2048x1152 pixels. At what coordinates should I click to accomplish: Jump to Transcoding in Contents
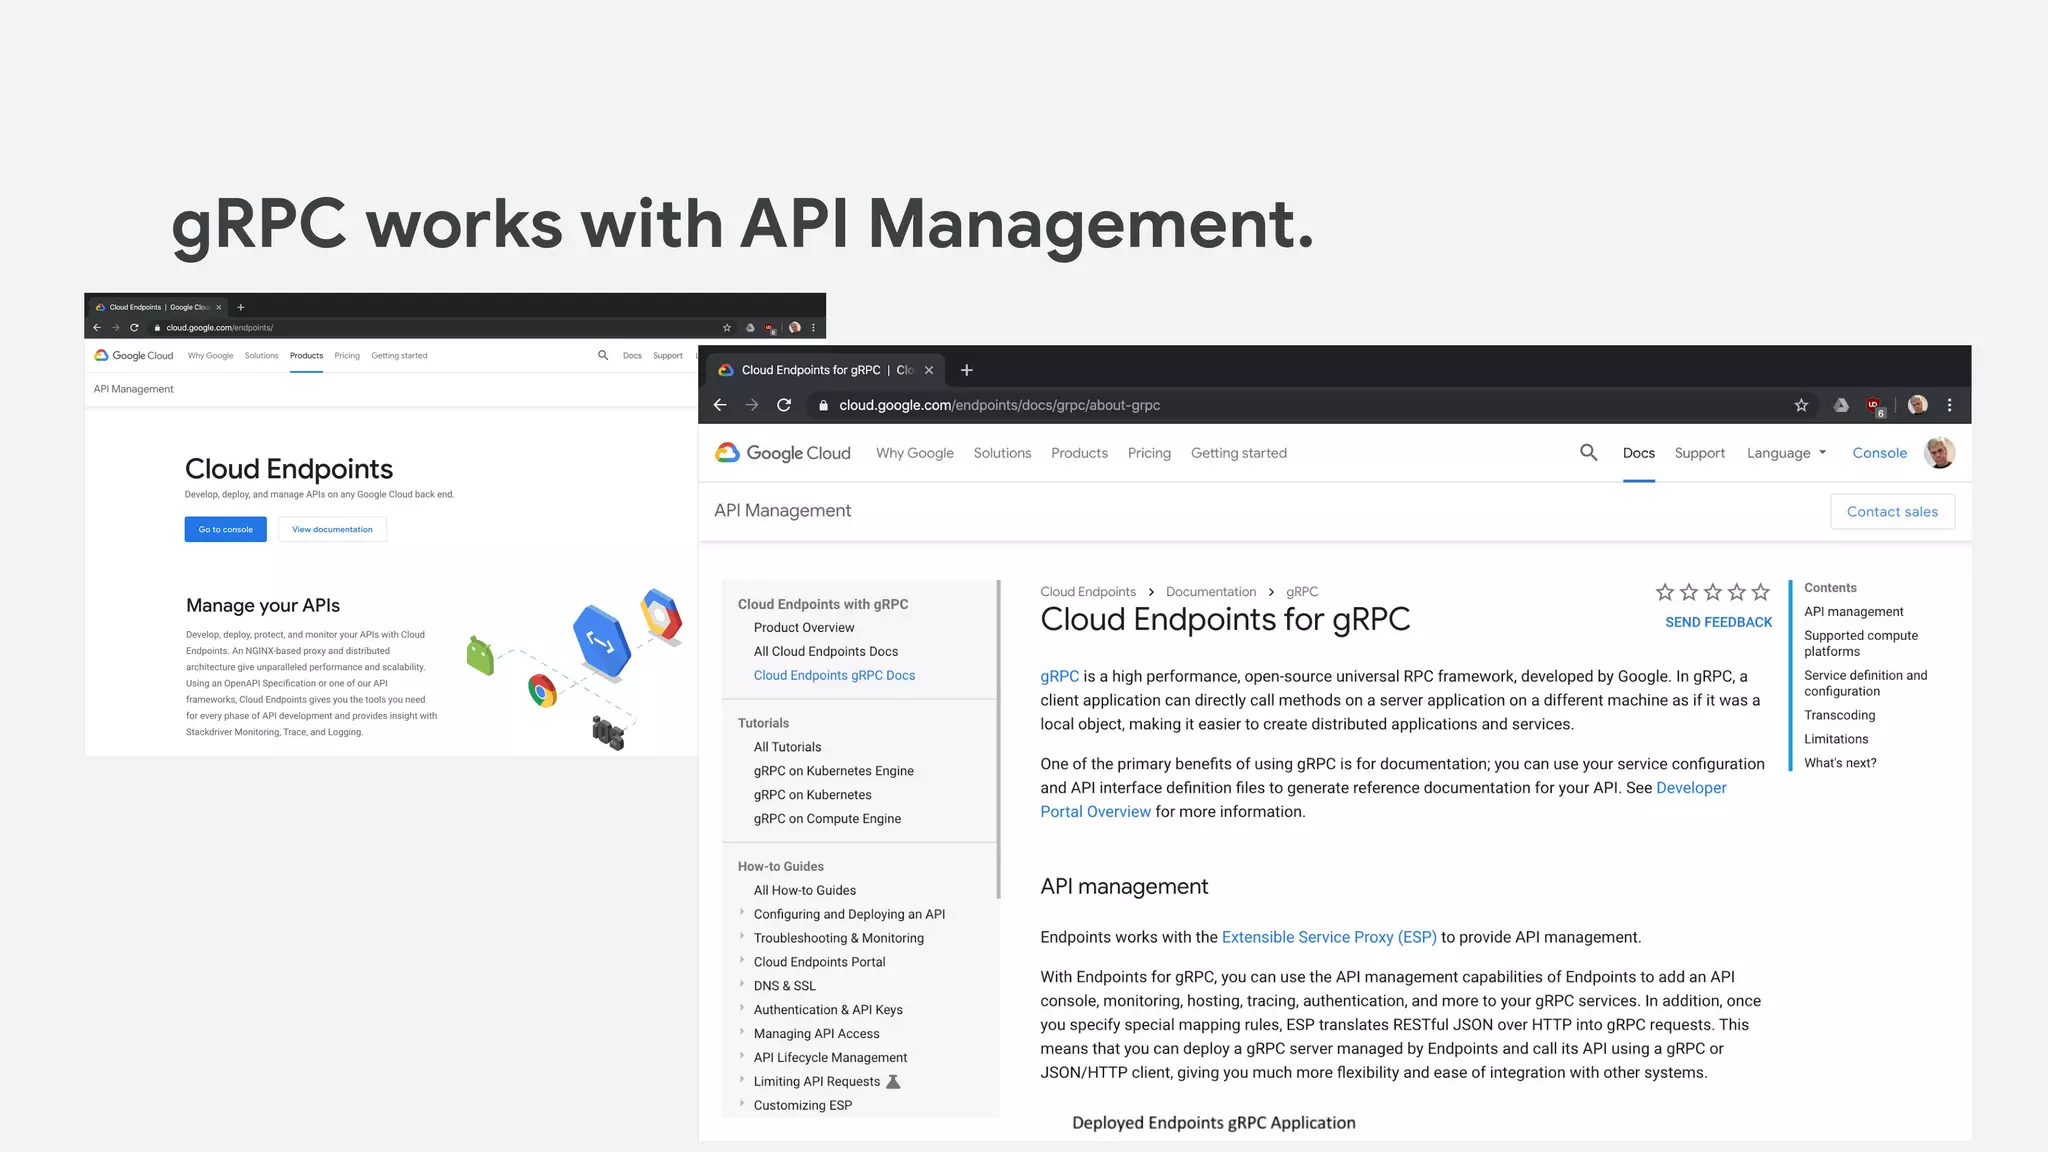coord(1839,715)
